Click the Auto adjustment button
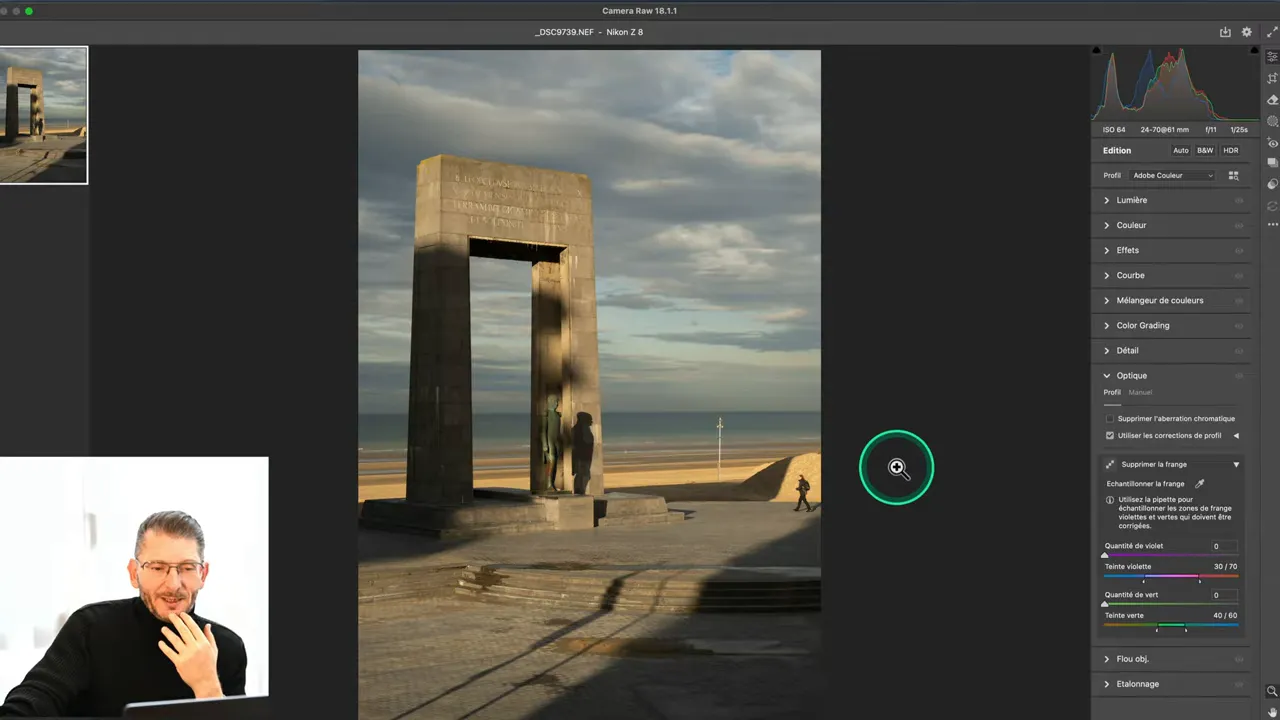1280x720 pixels. point(1181,150)
